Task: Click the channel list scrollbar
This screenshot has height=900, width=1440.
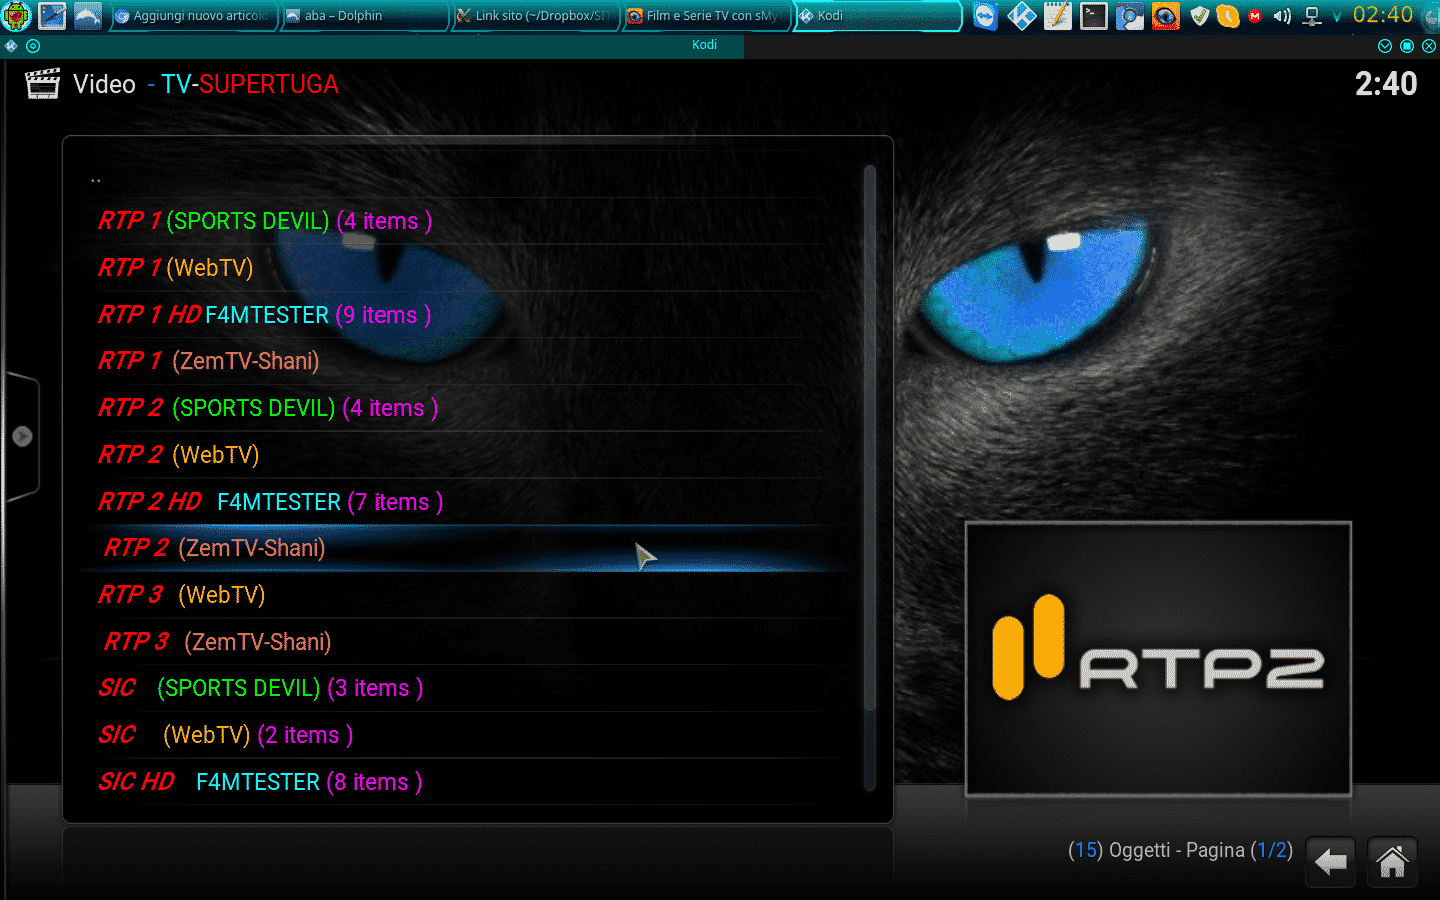Action: 869,440
